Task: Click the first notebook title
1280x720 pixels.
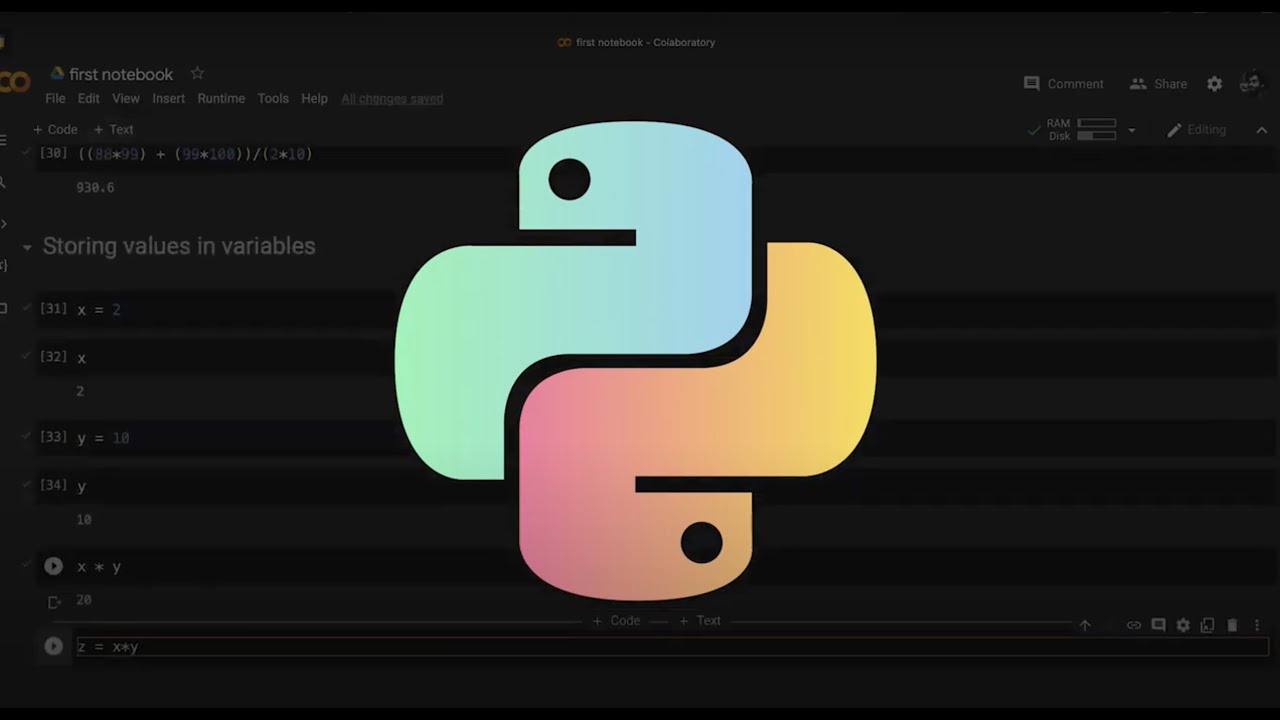Action: point(121,74)
